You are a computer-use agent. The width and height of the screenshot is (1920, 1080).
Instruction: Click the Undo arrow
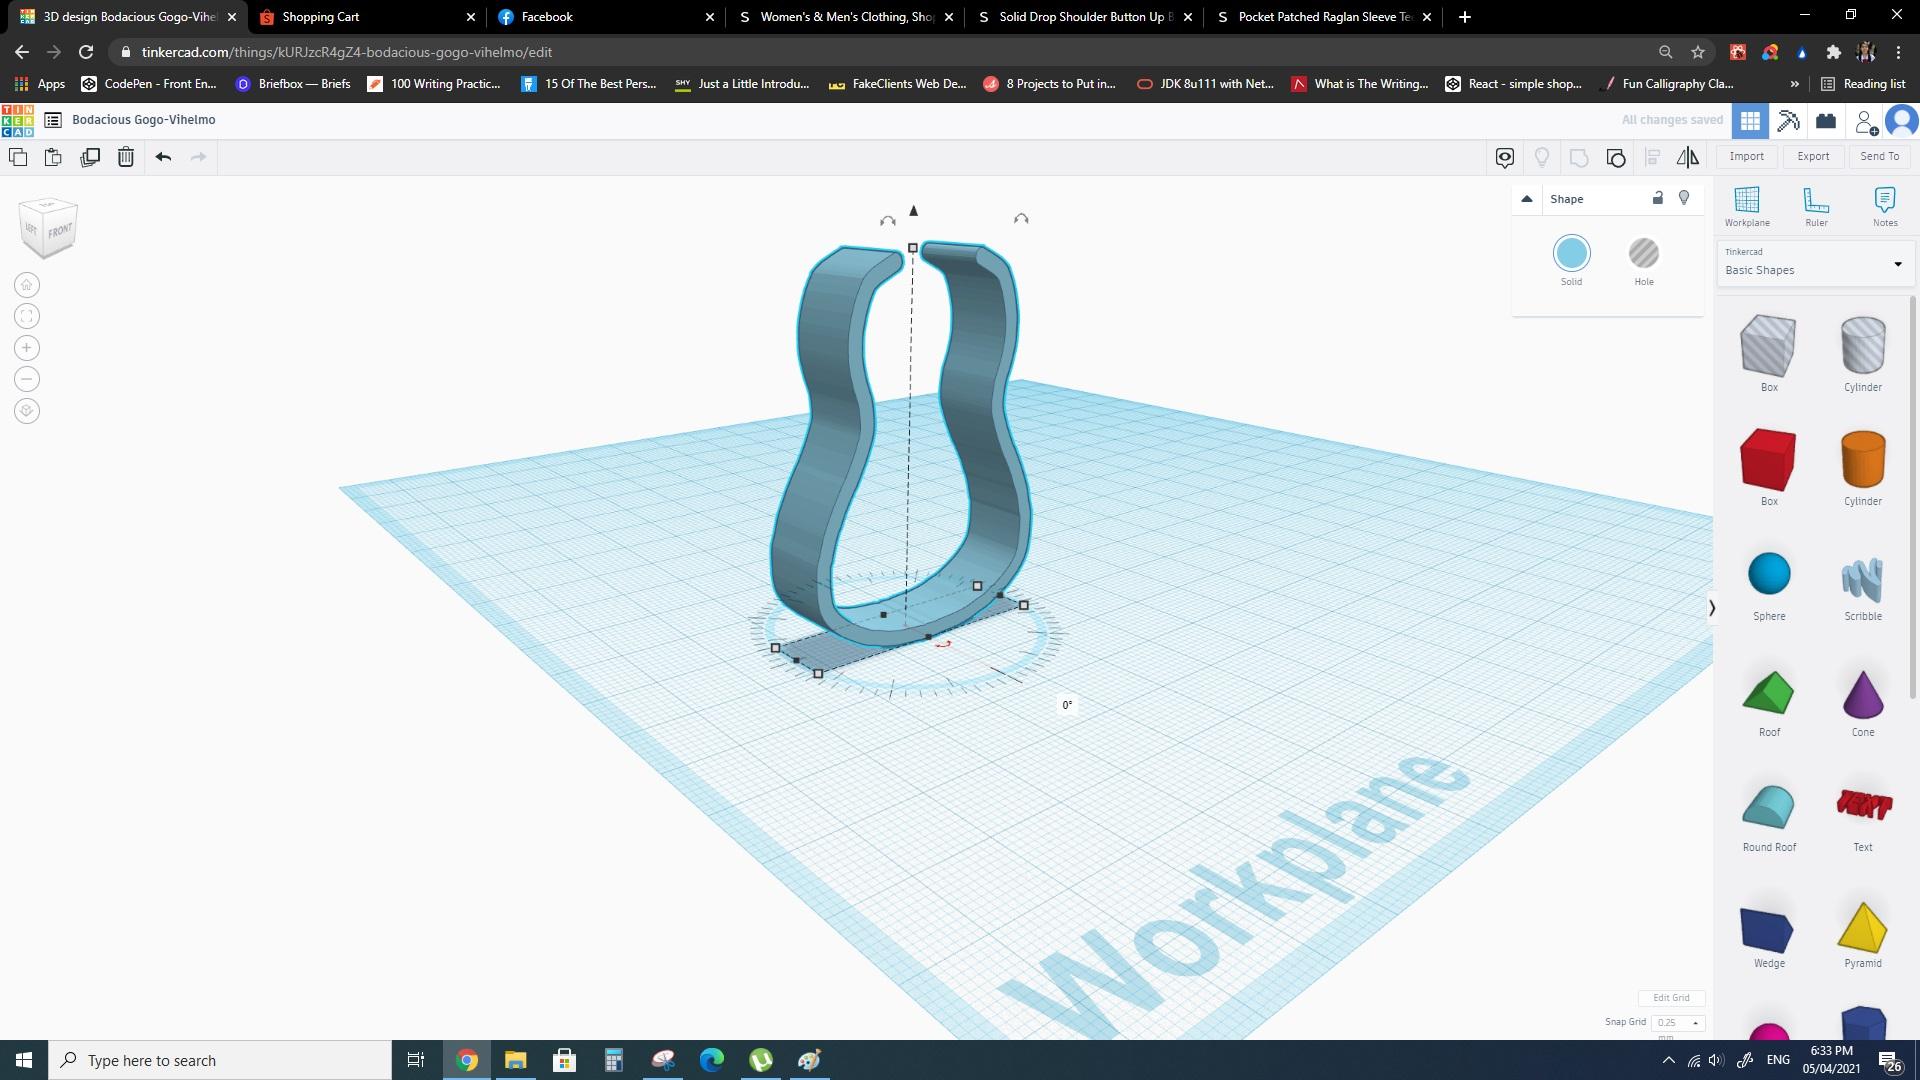click(163, 157)
